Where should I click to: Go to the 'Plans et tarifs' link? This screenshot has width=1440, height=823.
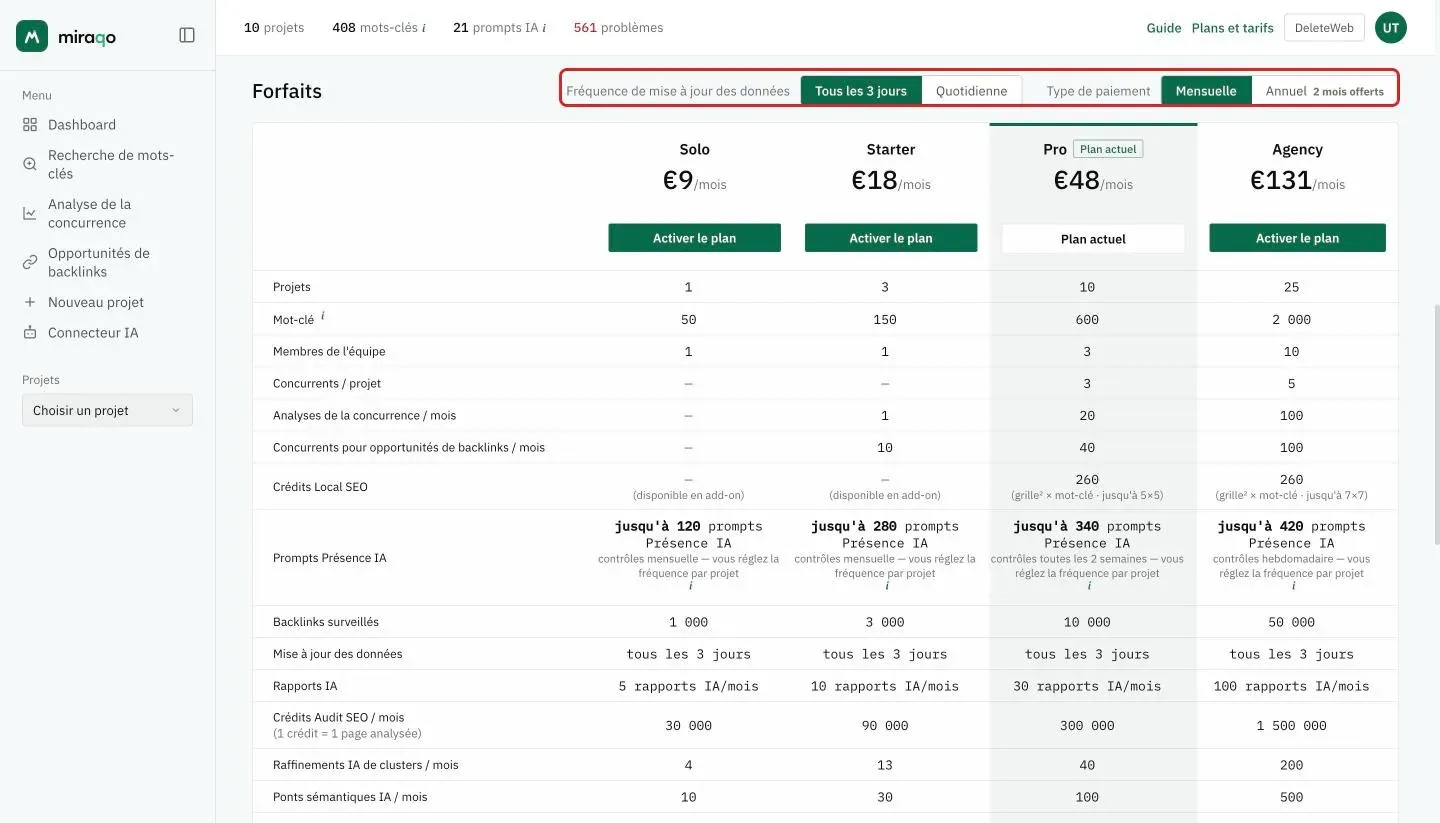point(1233,28)
